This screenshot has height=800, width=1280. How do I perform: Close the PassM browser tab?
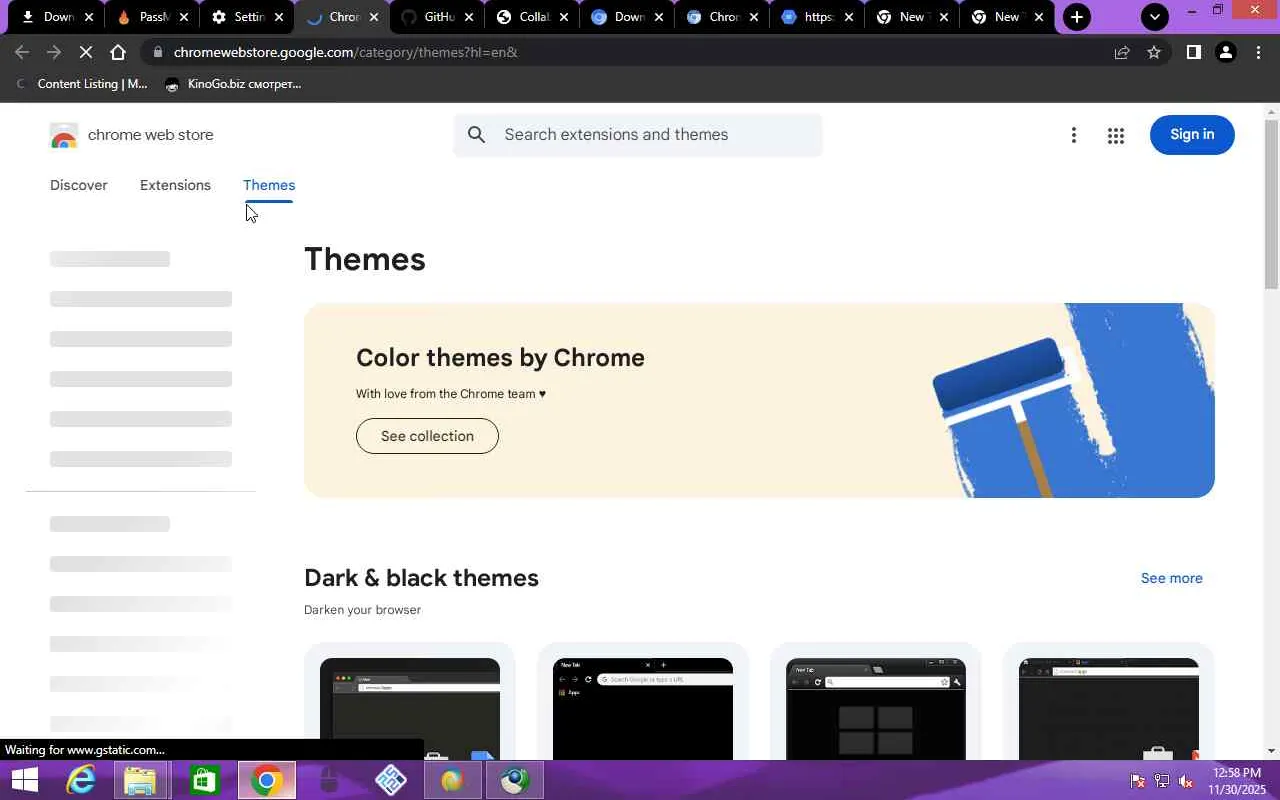pyautogui.click(x=184, y=17)
